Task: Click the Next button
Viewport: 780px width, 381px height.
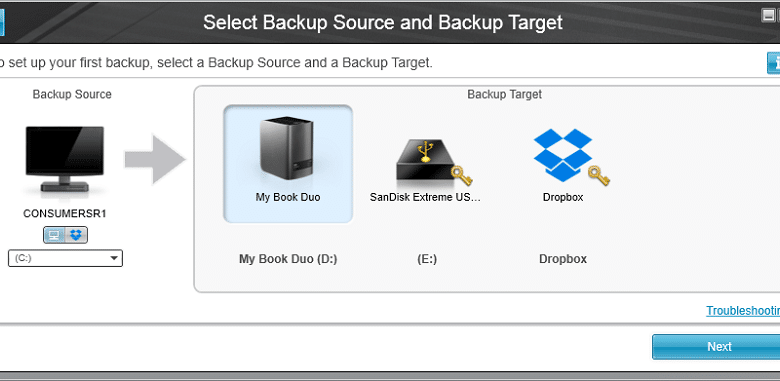Action: point(719,347)
